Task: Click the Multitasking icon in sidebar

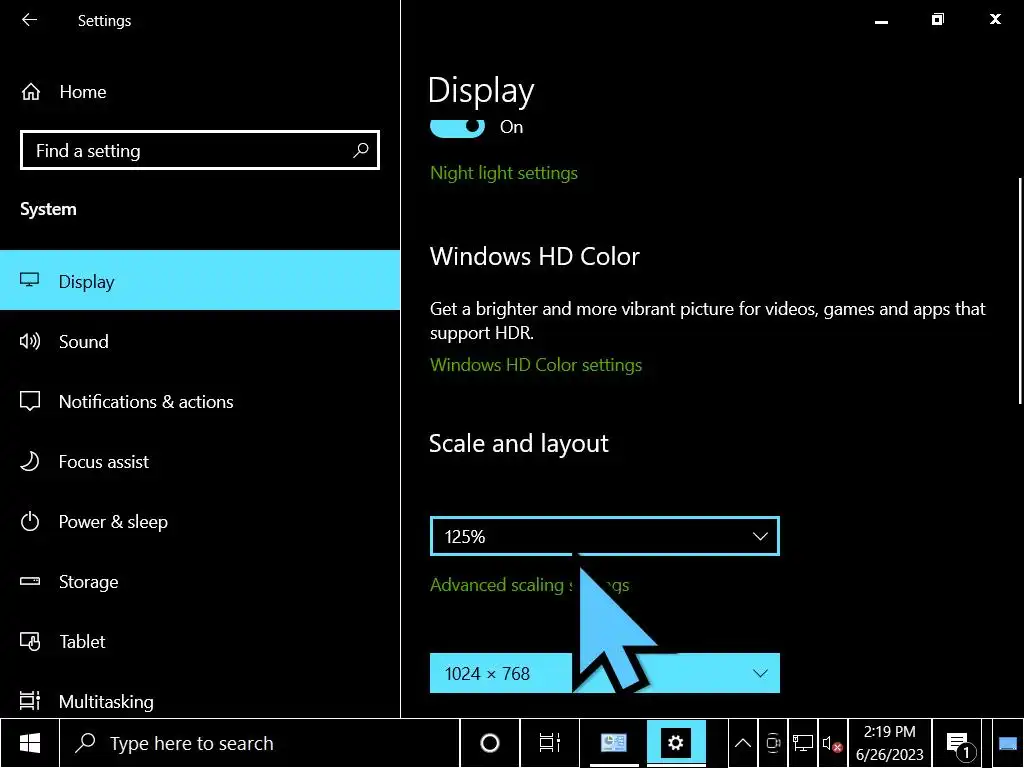Action: click(29, 701)
